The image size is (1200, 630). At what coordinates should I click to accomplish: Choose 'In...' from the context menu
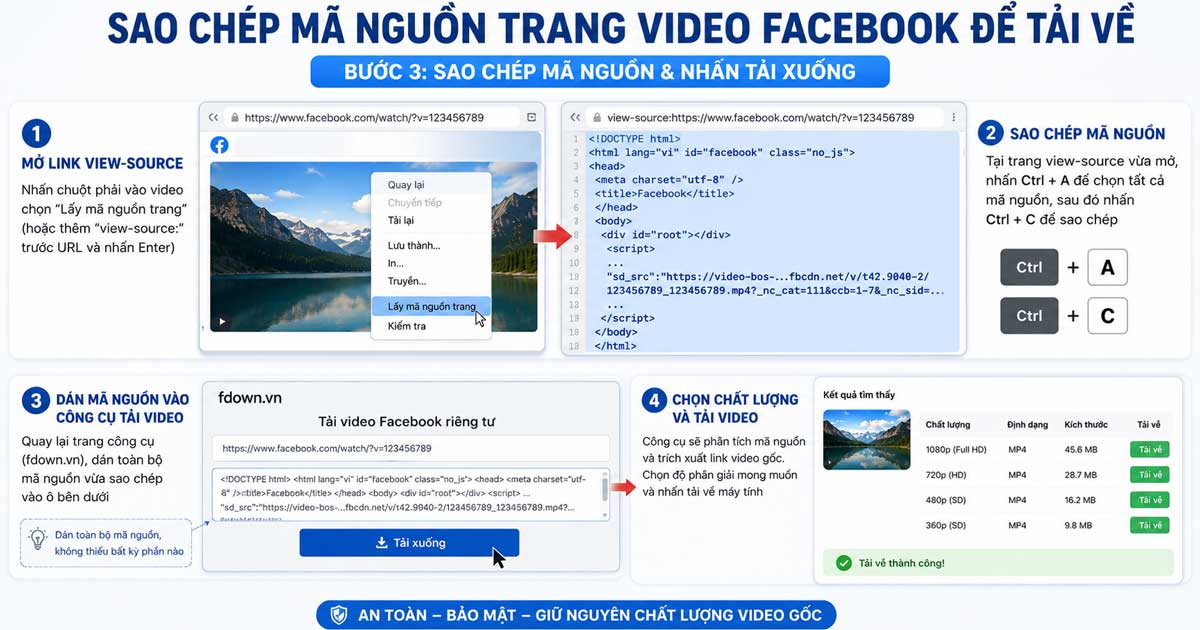pos(396,263)
